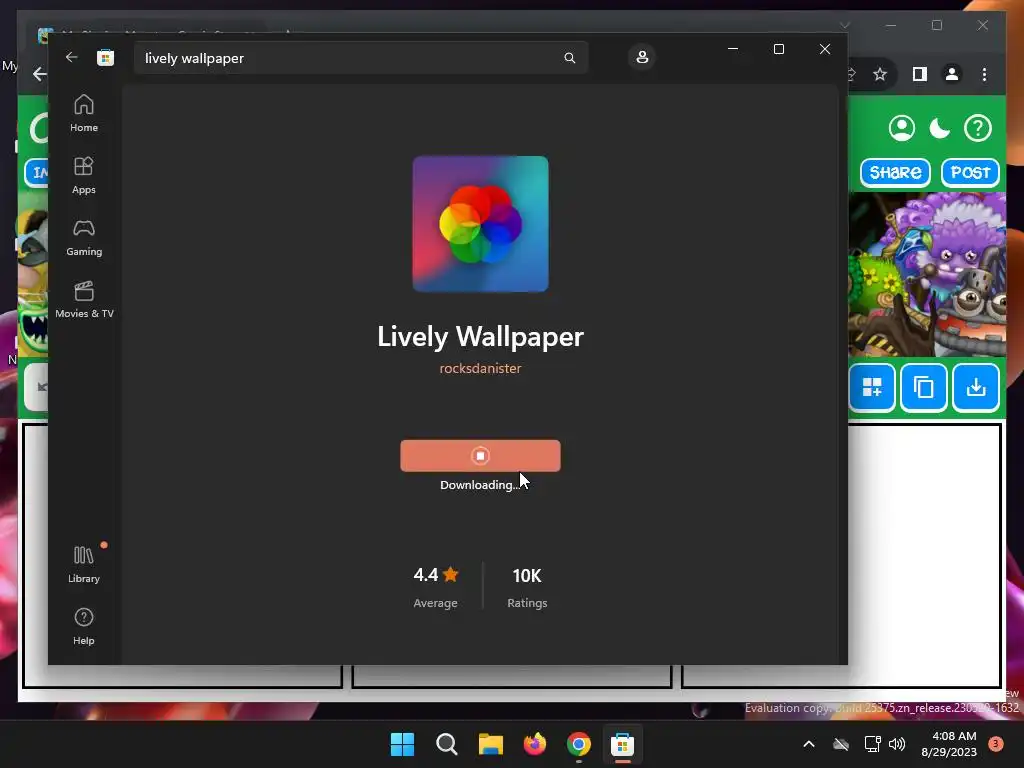Minimize the Microsoft Store window
The image size is (1024, 768).
[x=733, y=49]
